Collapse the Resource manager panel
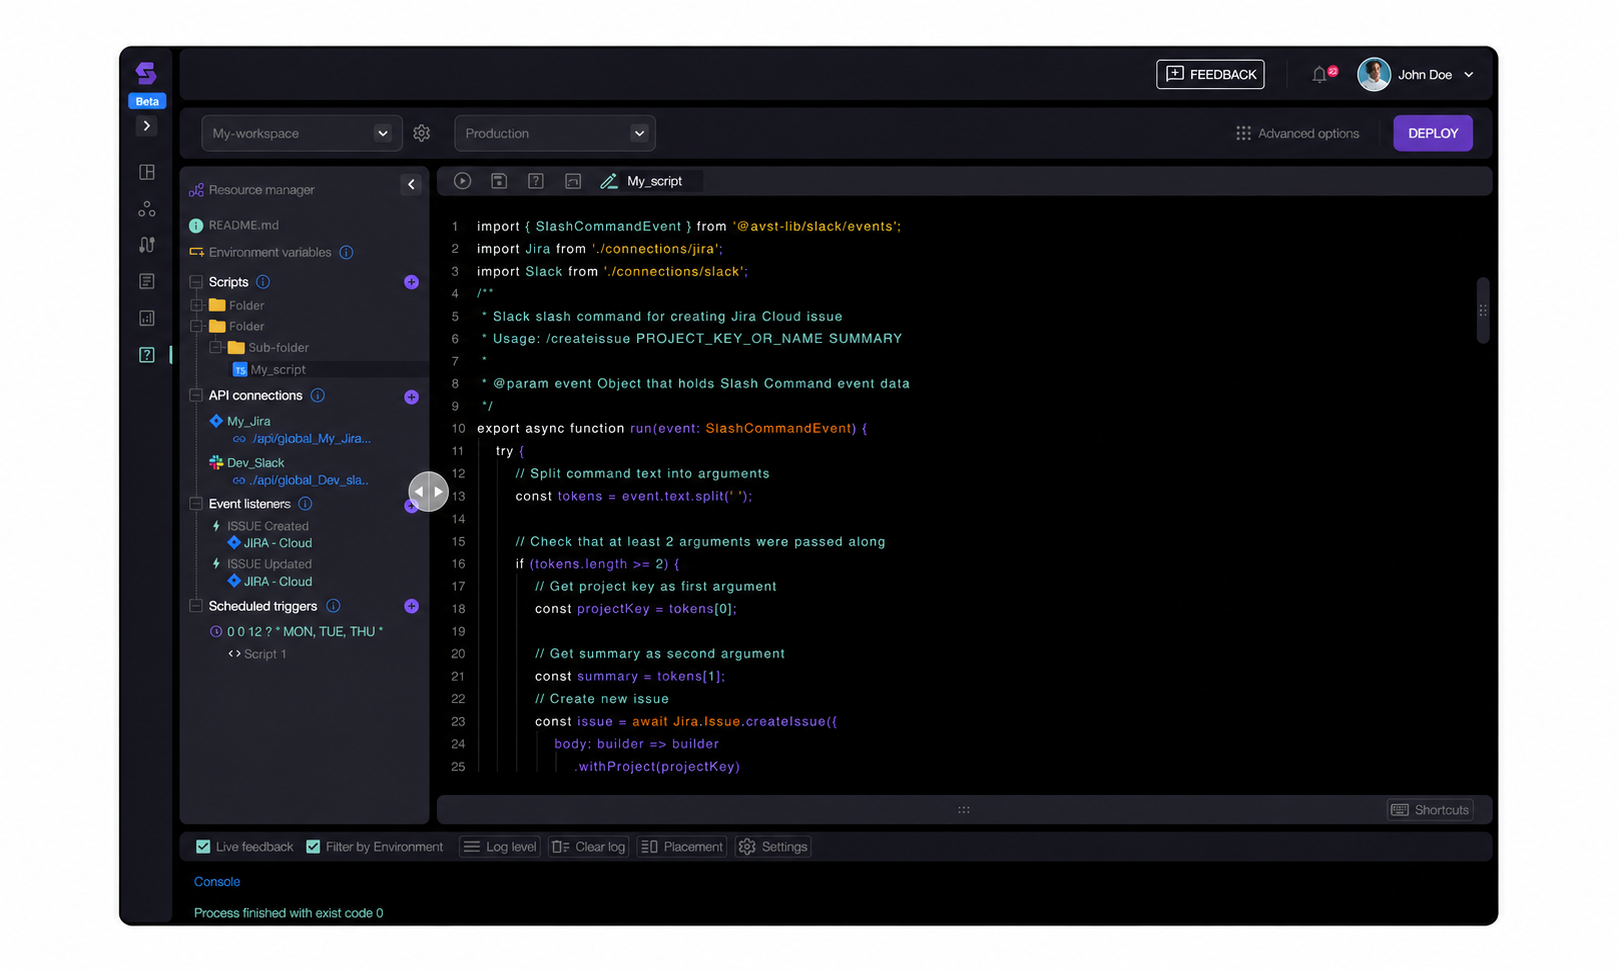This screenshot has height=971, width=1619. (411, 184)
